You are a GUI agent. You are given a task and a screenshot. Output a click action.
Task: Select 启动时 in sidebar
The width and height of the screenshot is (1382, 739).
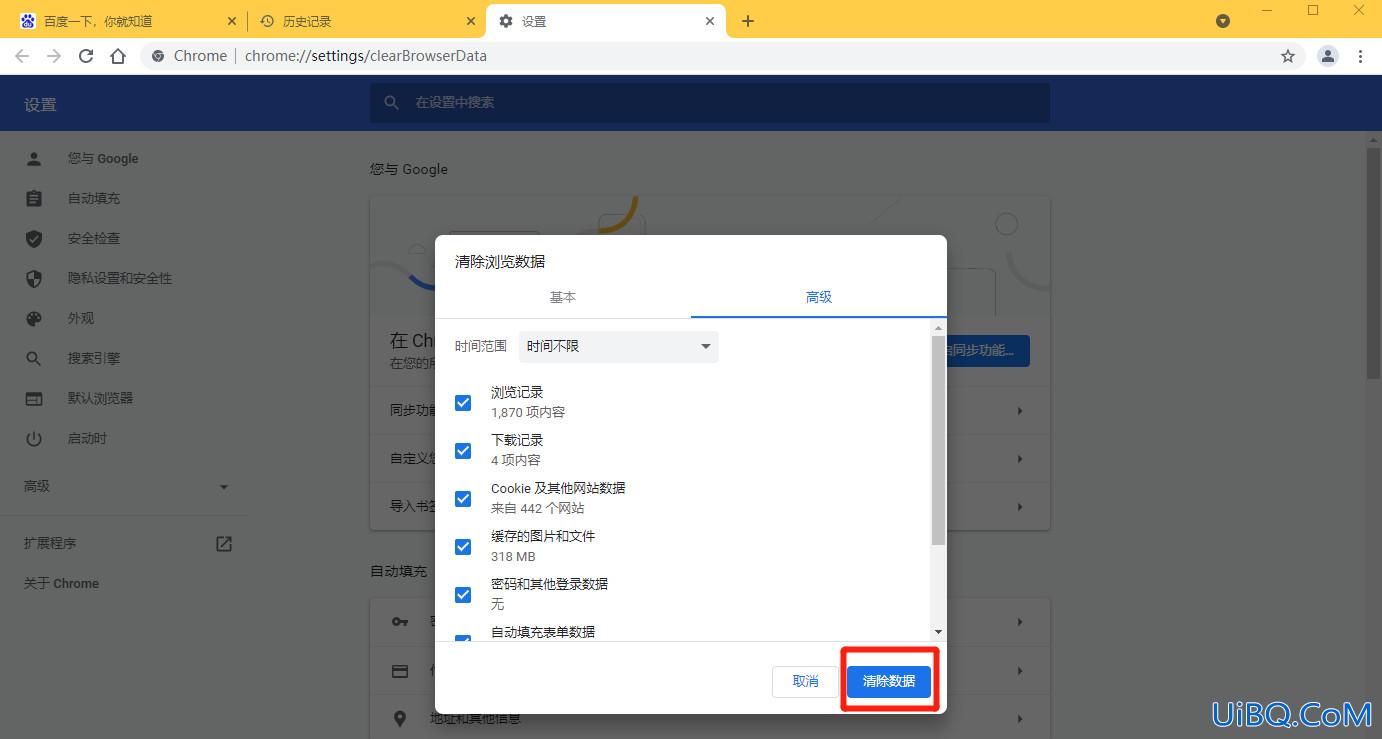(87, 438)
